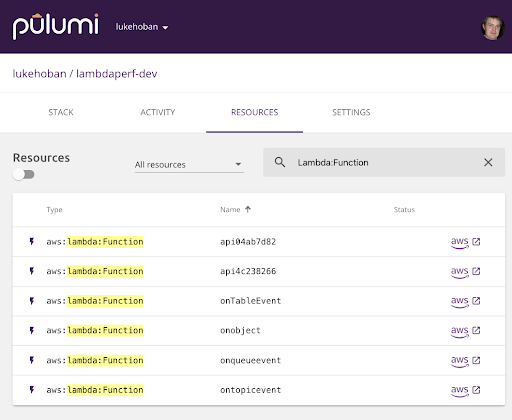Click lambda icon for api04ab7d82 row
Image resolution: width=512 pixels, height=420 pixels.
point(32,241)
